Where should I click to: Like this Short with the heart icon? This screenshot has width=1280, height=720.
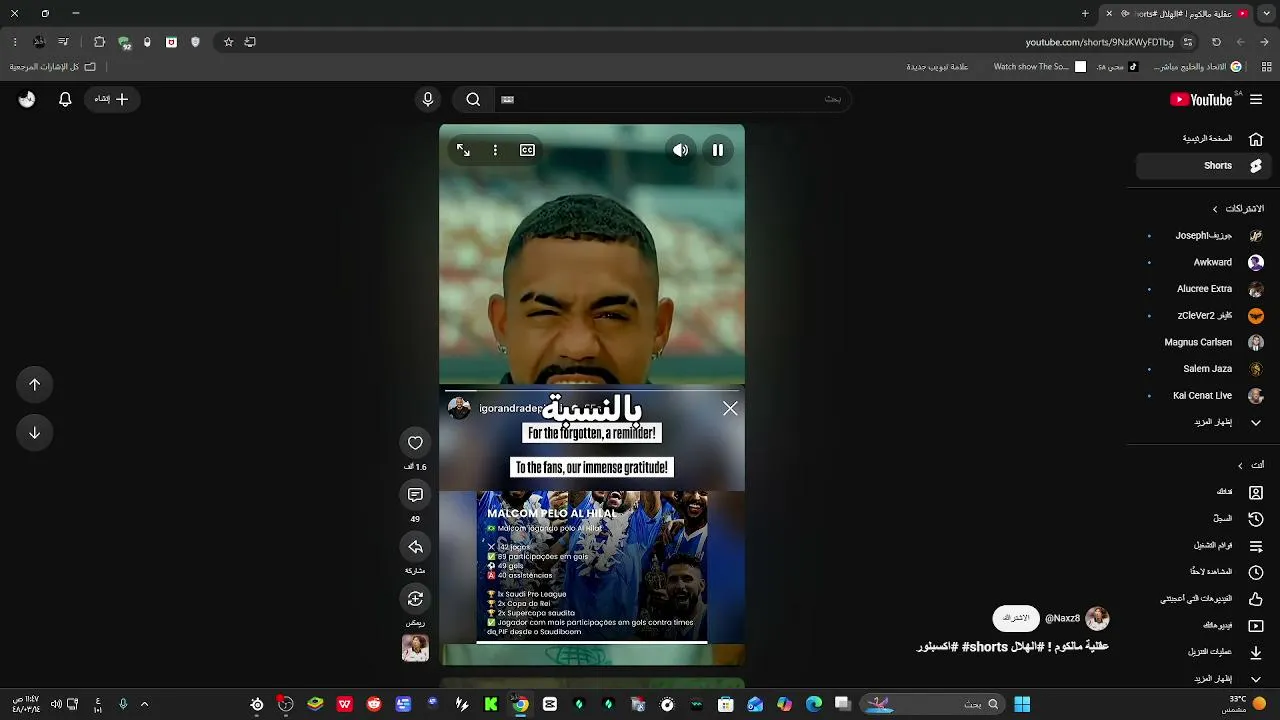[415, 443]
